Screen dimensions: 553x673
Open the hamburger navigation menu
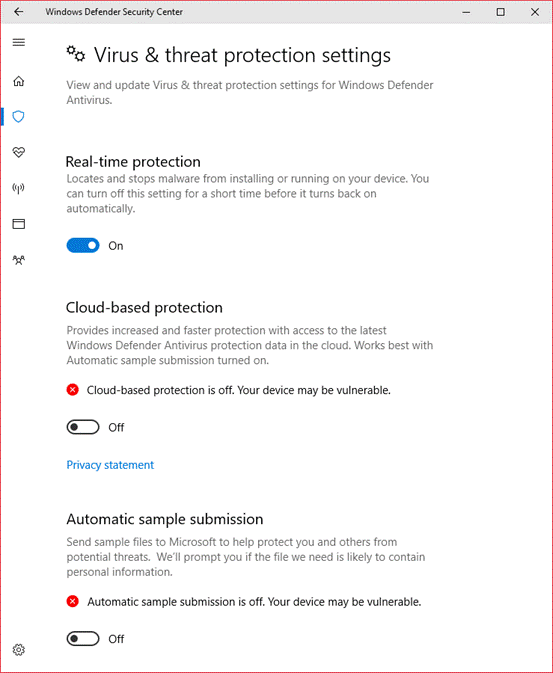18,42
